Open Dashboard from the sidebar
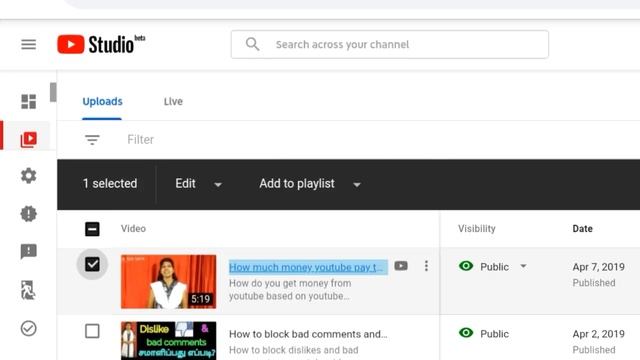 coord(29,102)
